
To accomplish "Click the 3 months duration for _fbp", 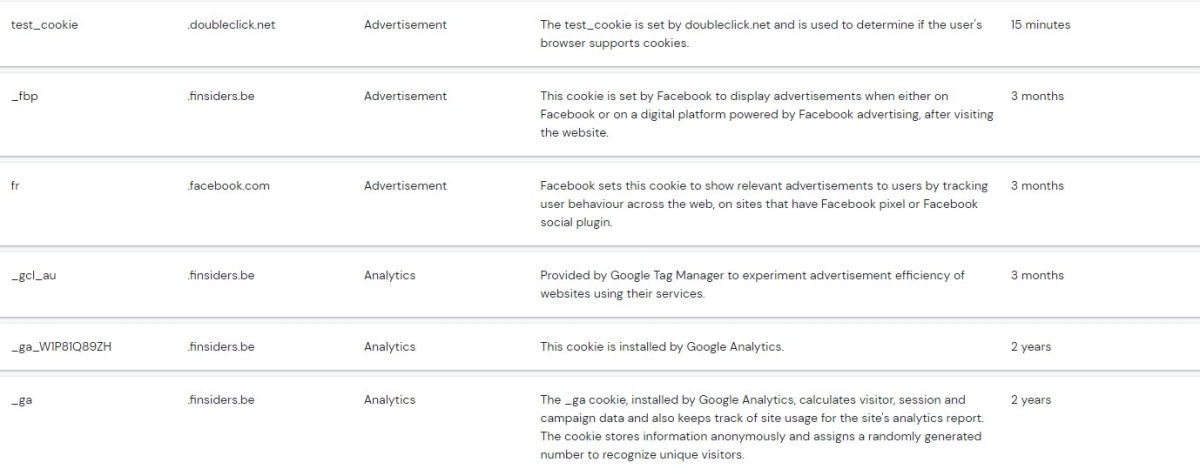I will (x=1037, y=97).
